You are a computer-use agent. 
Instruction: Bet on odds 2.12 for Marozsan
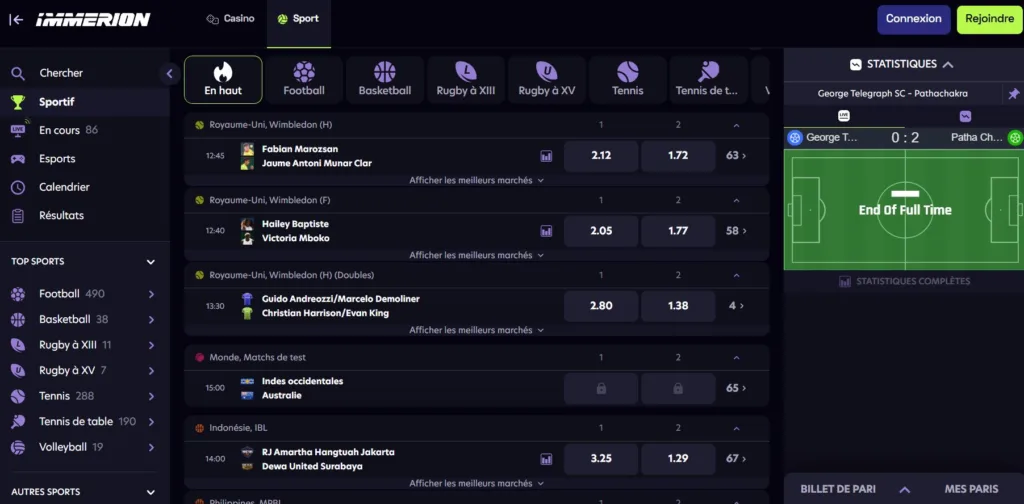pyautogui.click(x=601, y=156)
